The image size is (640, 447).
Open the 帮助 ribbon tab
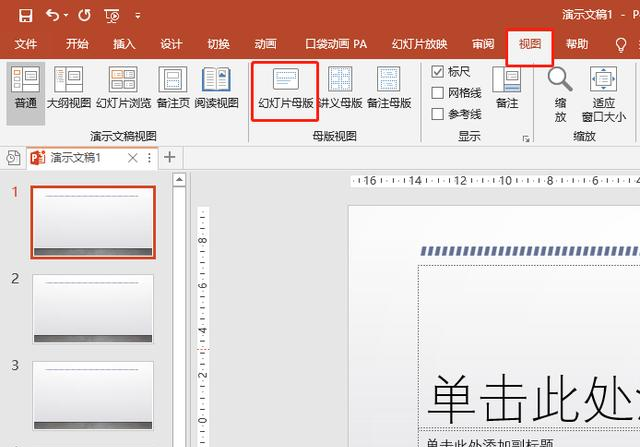[x=577, y=44]
